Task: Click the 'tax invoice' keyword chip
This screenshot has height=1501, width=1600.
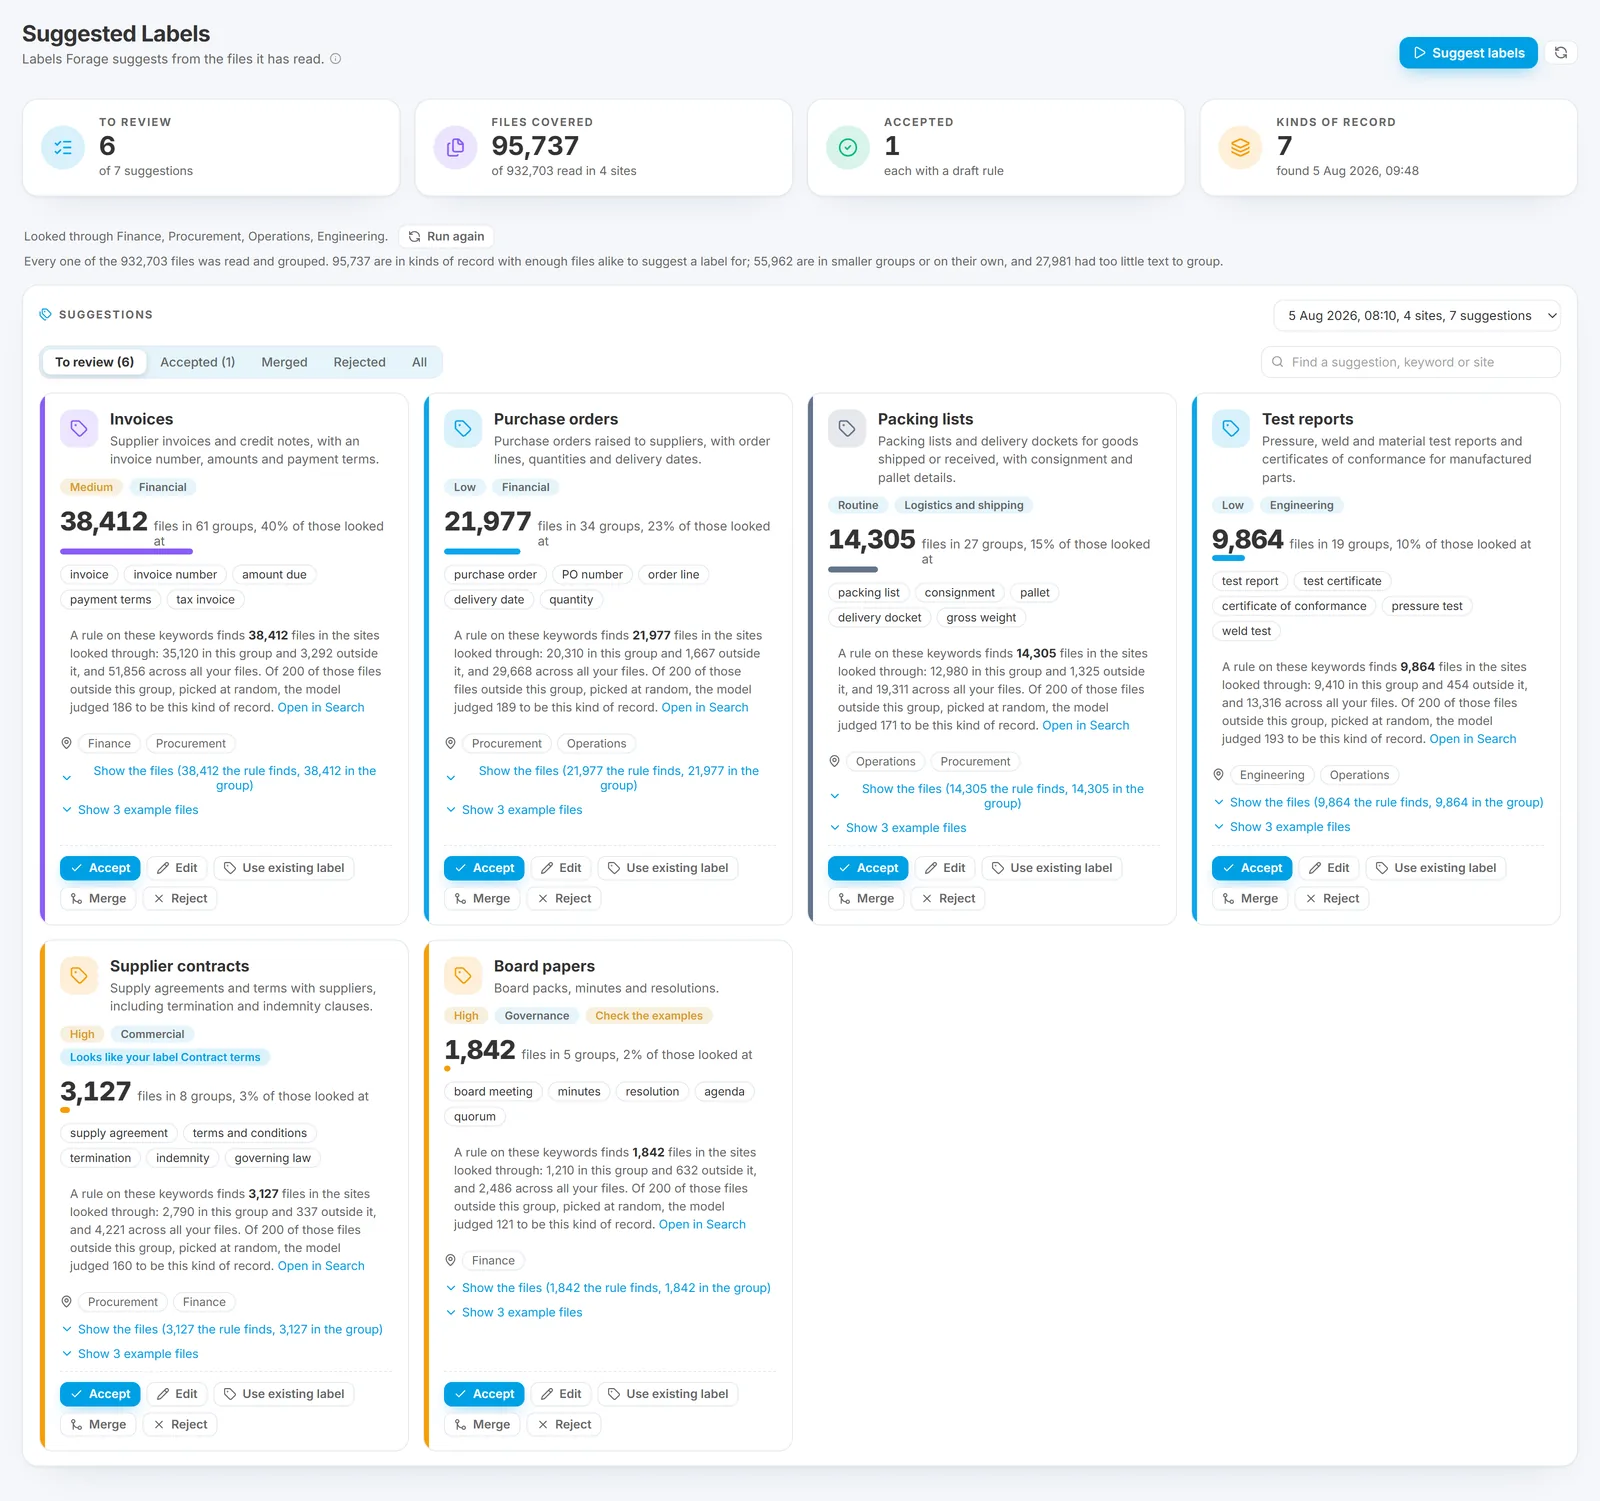Action: tap(205, 600)
